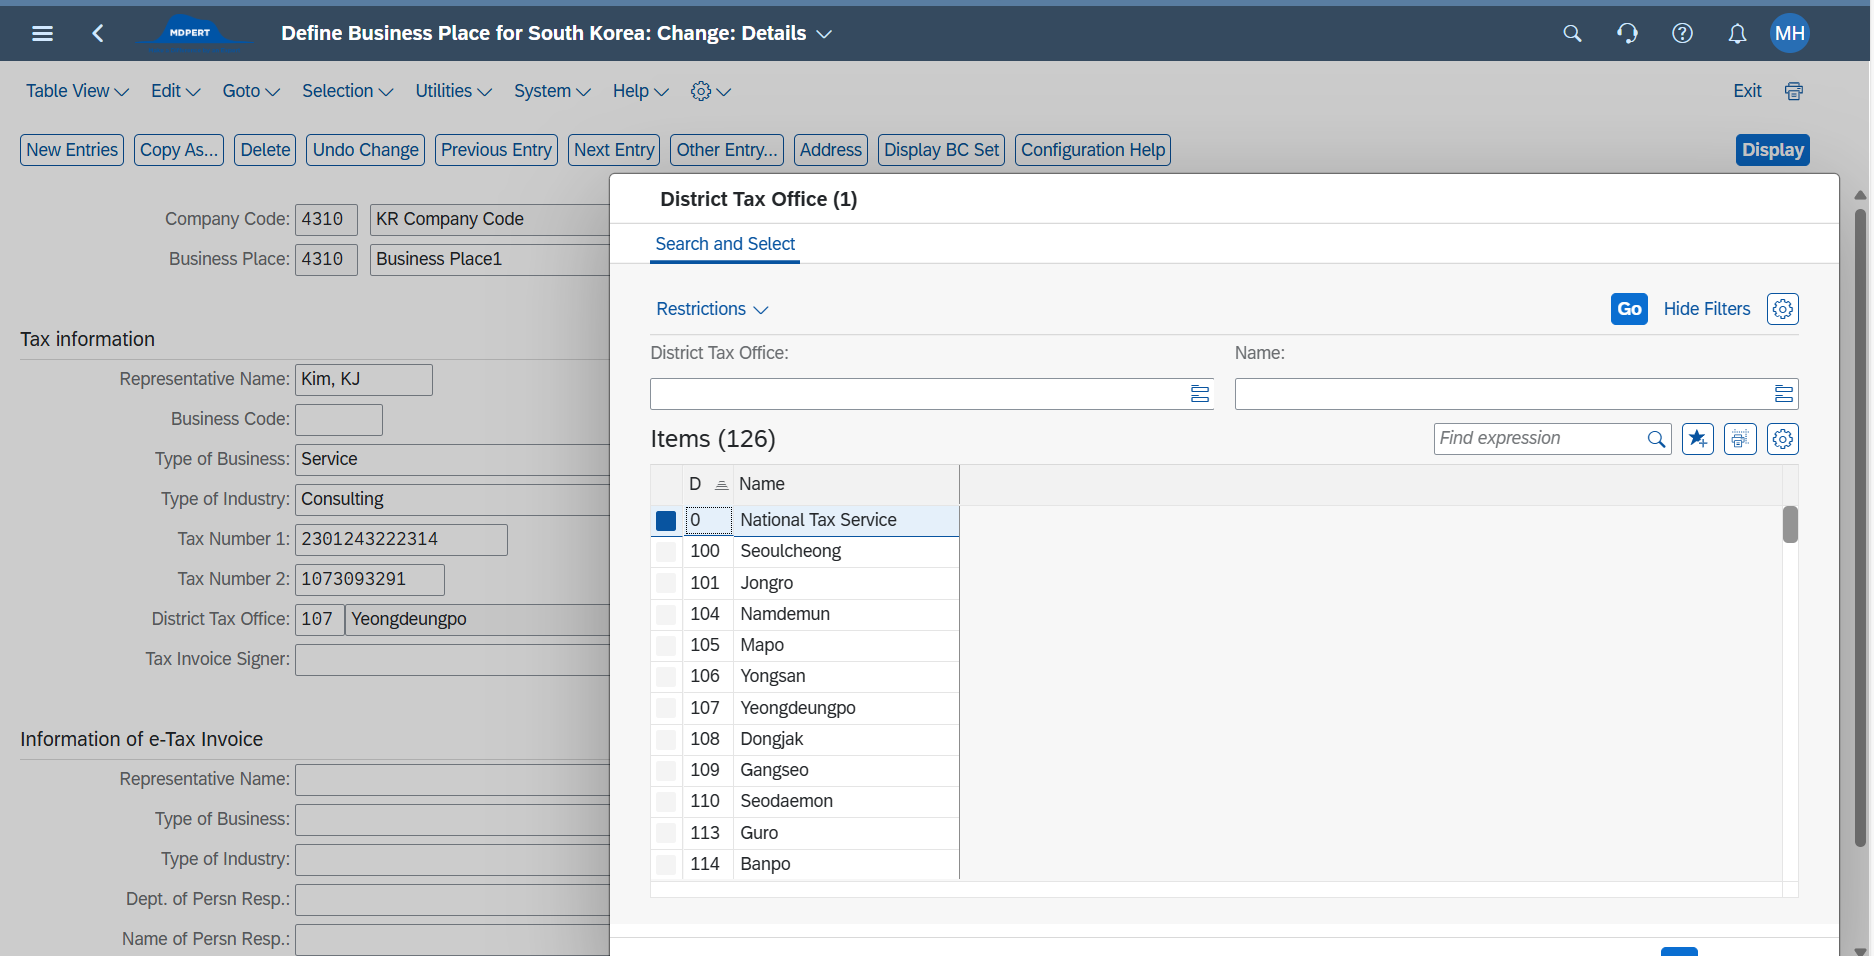This screenshot has height=956, width=1874.
Task: Click the Configuration Help button
Action: 1093,150
